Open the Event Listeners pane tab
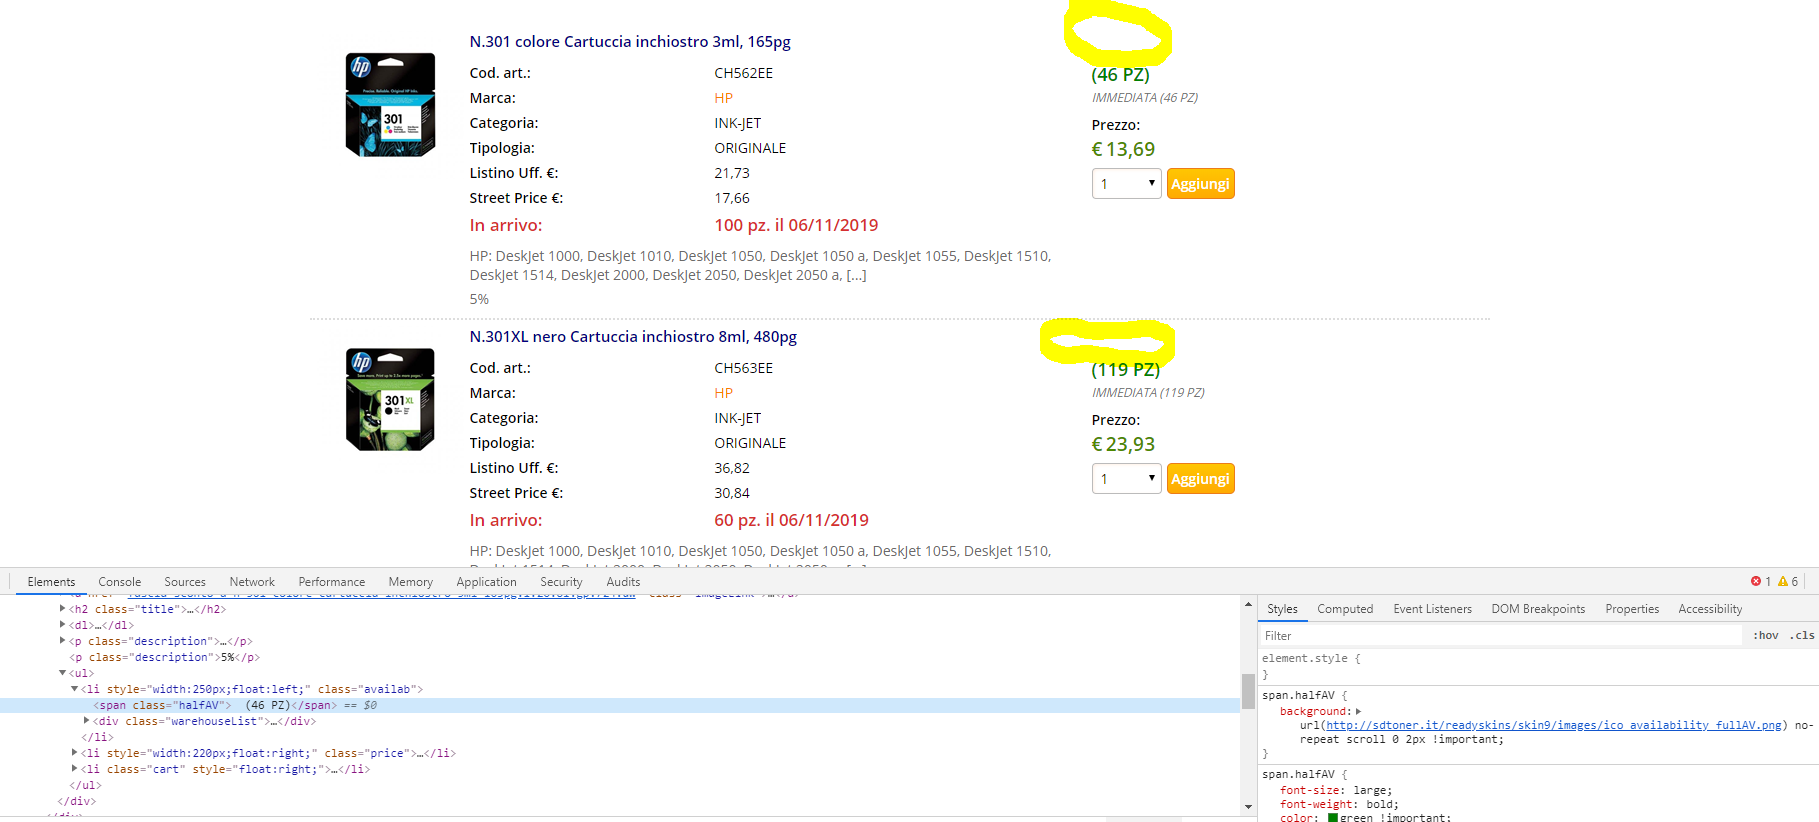Image resolution: width=1819 pixels, height=822 pixels. pyautogui.click(x=1432, y=609)
